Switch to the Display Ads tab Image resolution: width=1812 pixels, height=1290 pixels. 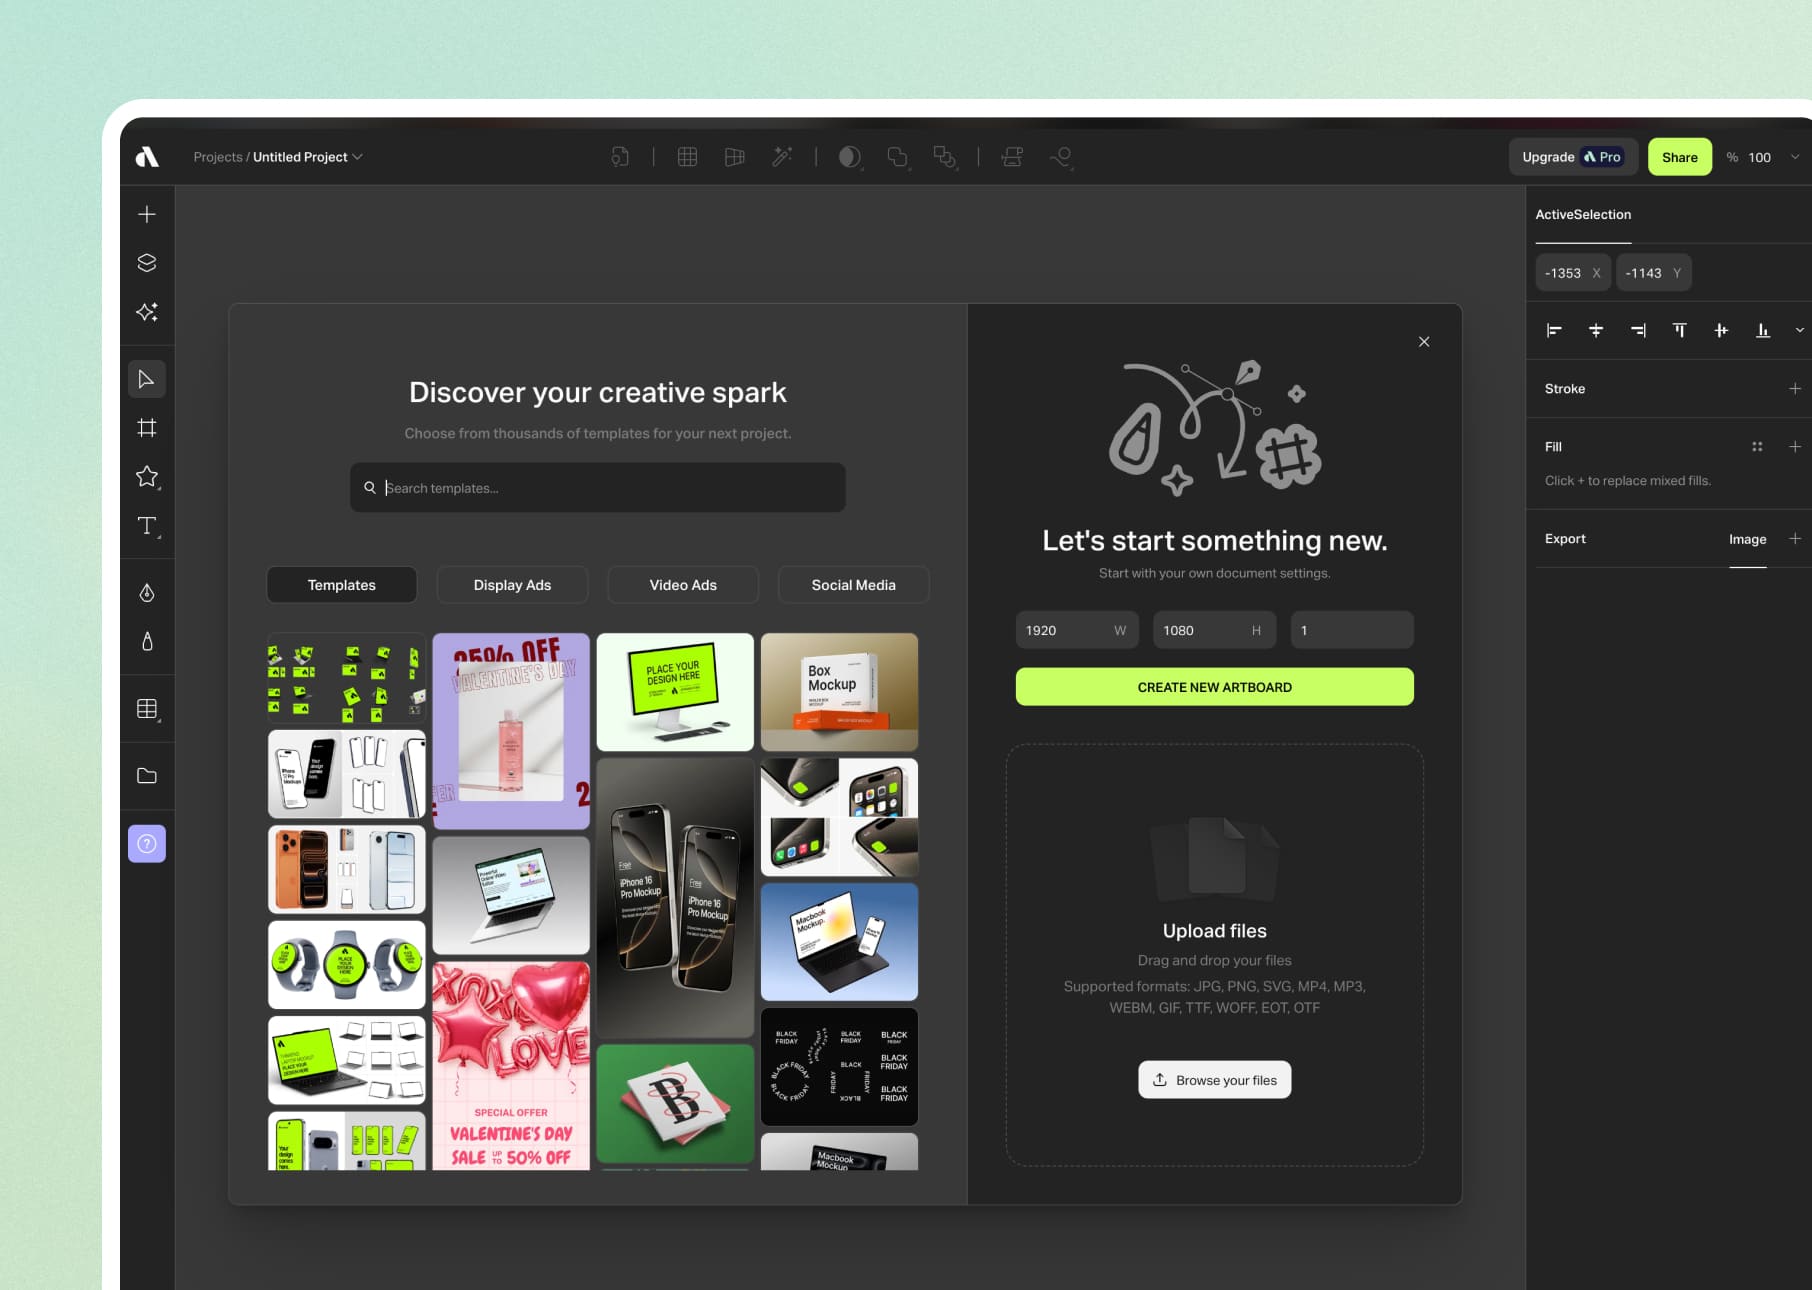coord(512,585)
